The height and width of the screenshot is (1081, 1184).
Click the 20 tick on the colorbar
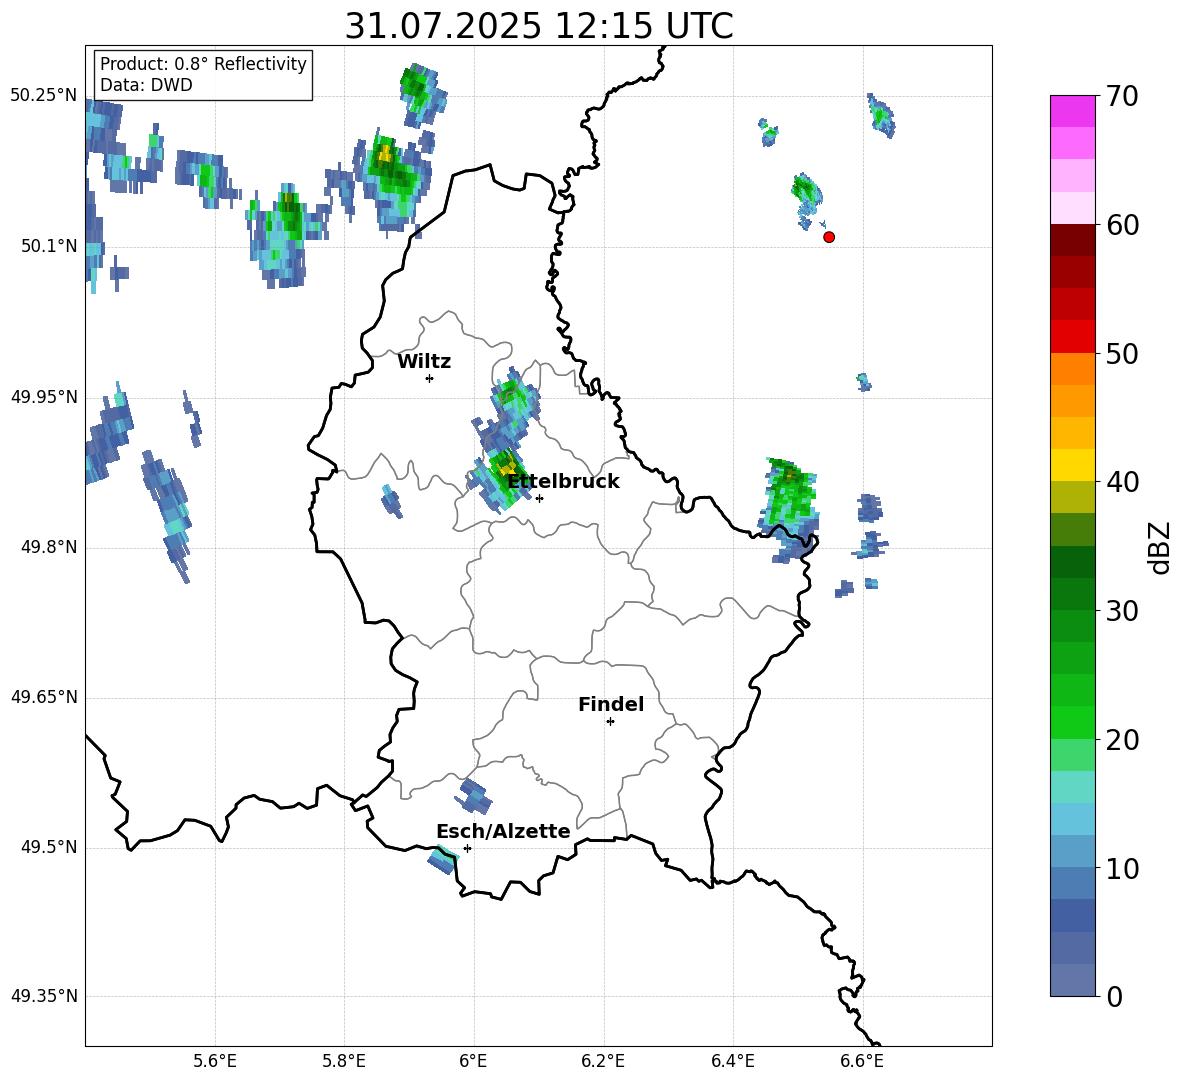[x=1121, y=740]
